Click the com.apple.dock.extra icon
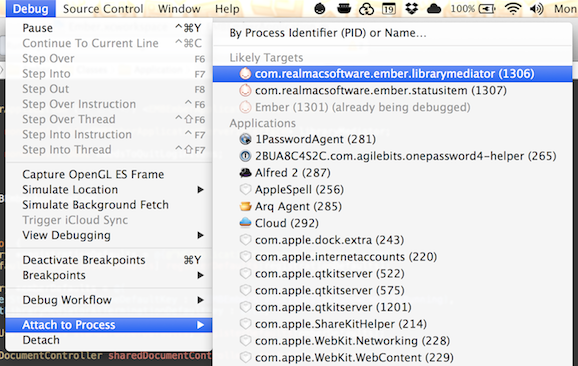 click(245, 240)
